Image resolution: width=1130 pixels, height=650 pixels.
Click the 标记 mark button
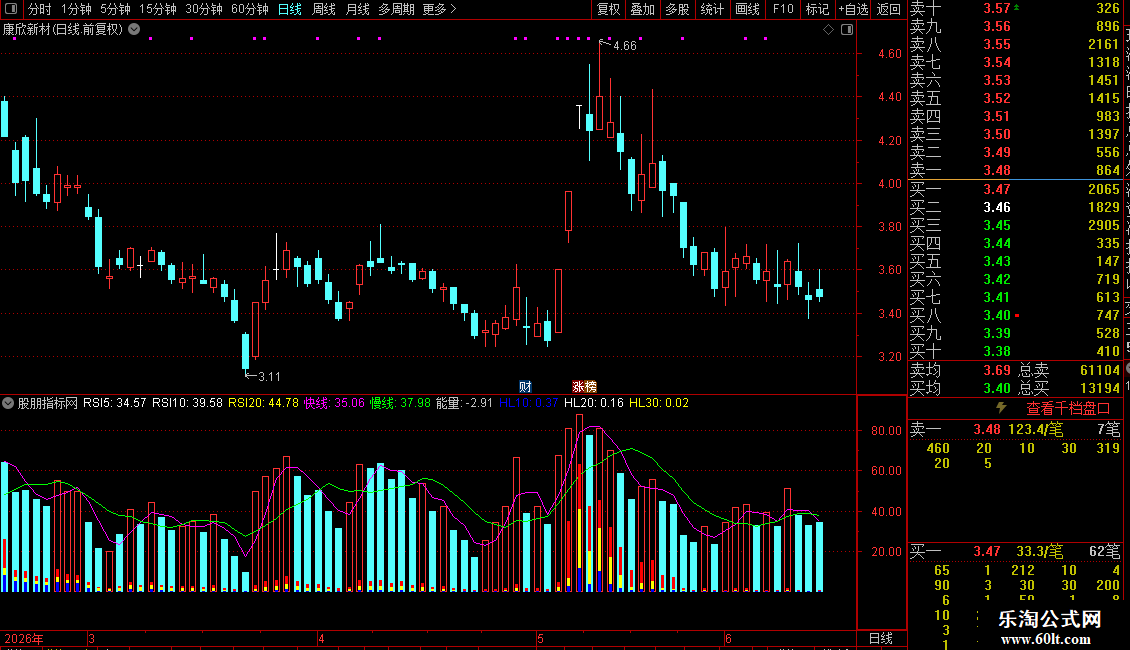tap(817, 9)
